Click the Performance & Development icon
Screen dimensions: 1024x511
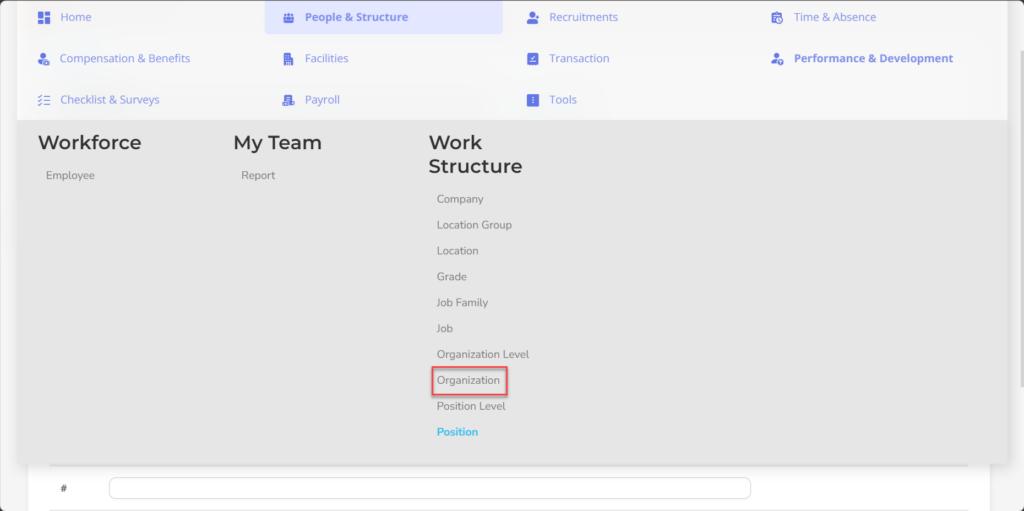click(x=777, y=59)
